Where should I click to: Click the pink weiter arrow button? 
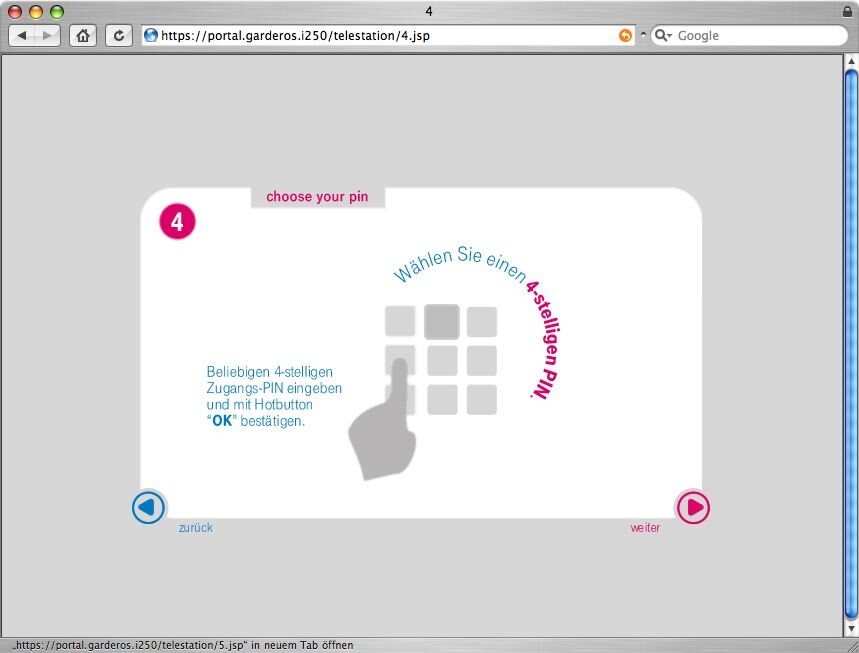pyautogui.click(x=692, y=507)
